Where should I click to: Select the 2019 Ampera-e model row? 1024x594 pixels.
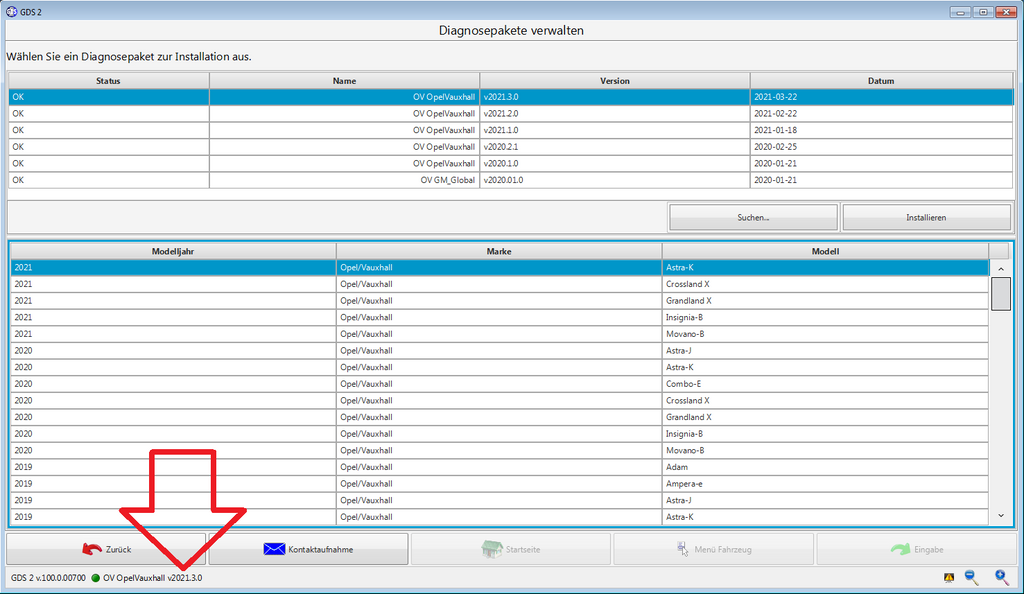pyautogui.click(x=500, y=484)
